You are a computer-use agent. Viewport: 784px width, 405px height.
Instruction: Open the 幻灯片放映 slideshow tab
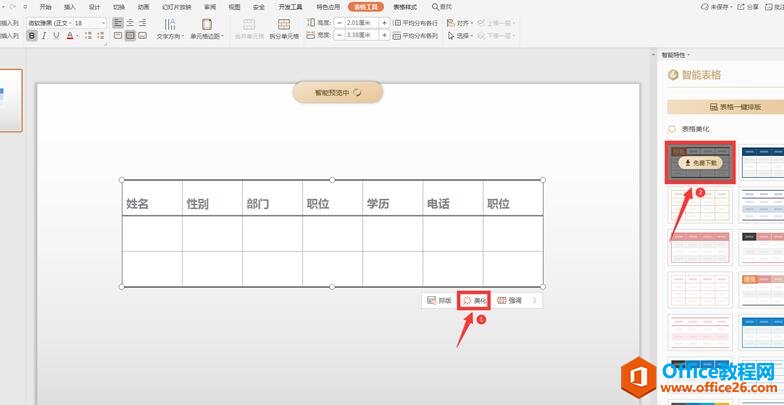pyautogui.click(x=176, y=7)
